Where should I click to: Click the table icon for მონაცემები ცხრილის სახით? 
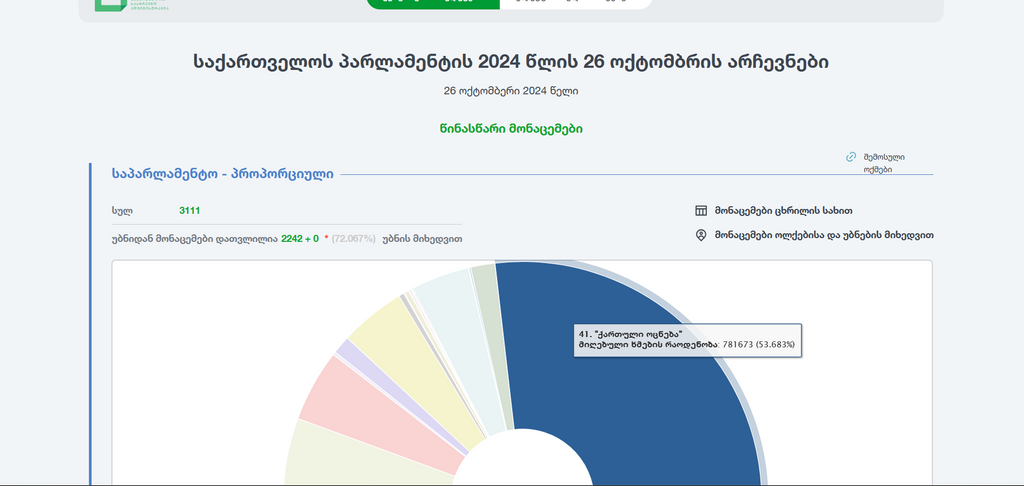[701, 211]
